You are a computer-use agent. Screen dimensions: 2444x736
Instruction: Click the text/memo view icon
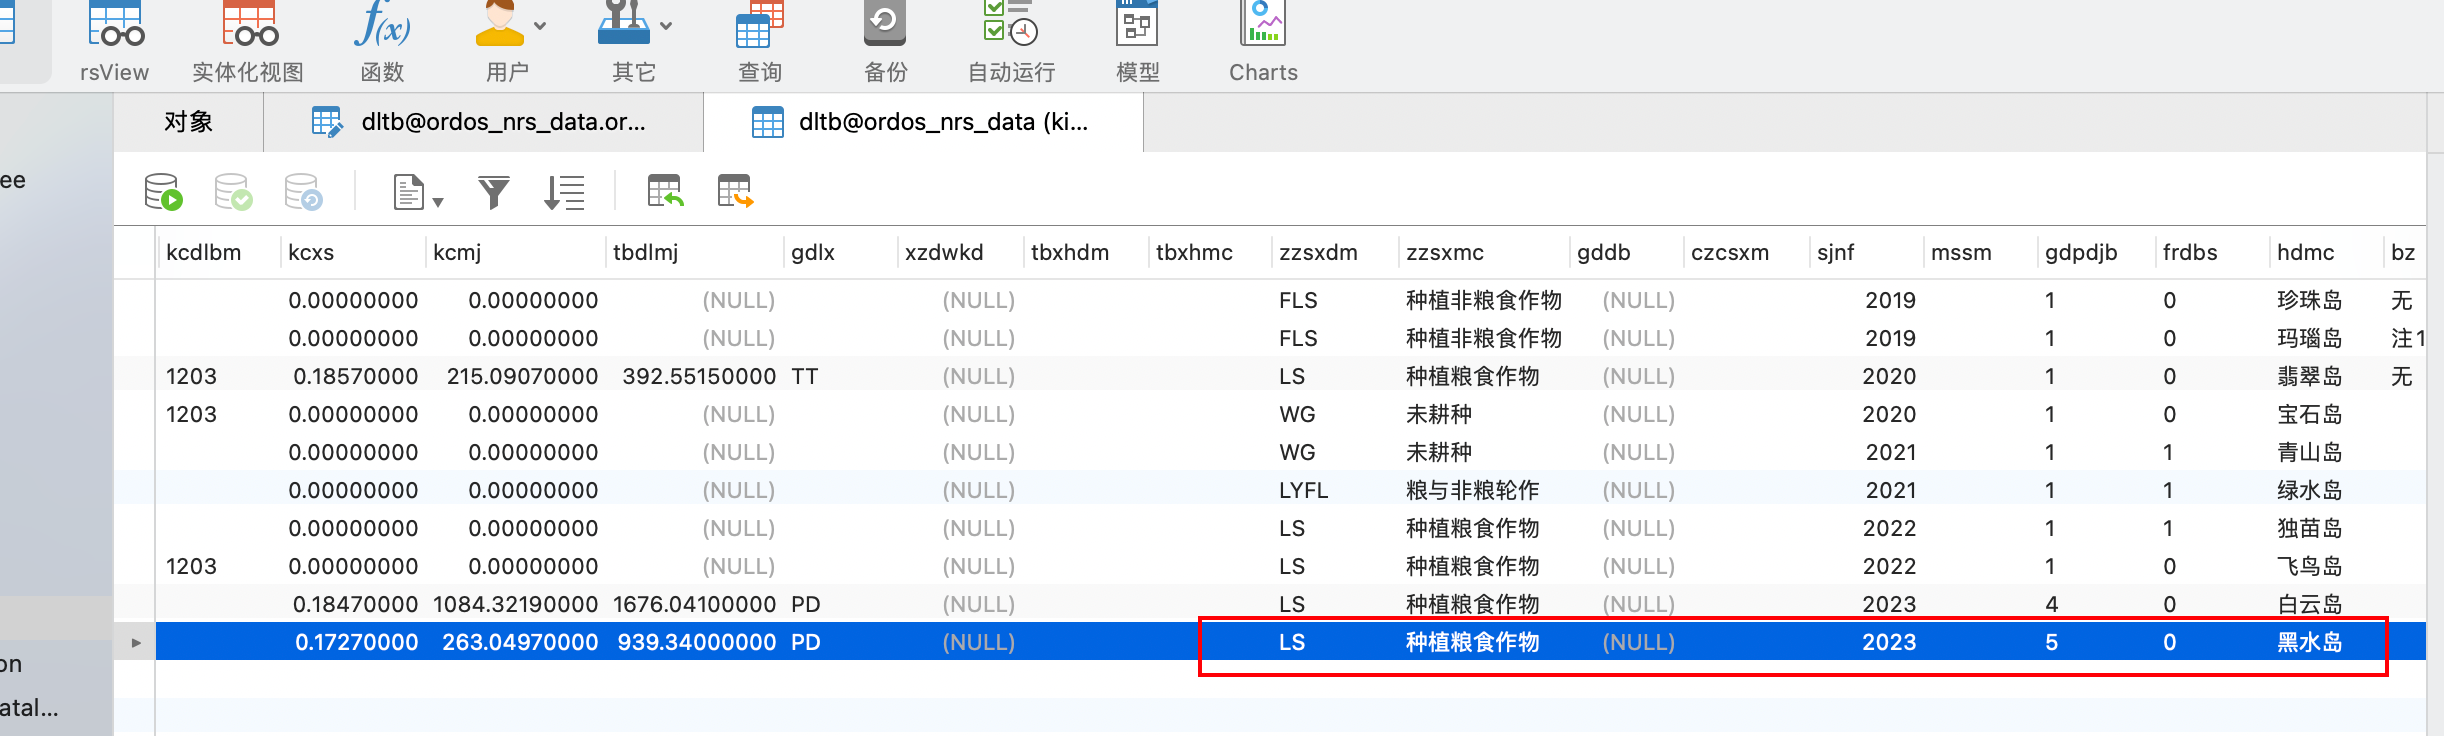point(408,192)
